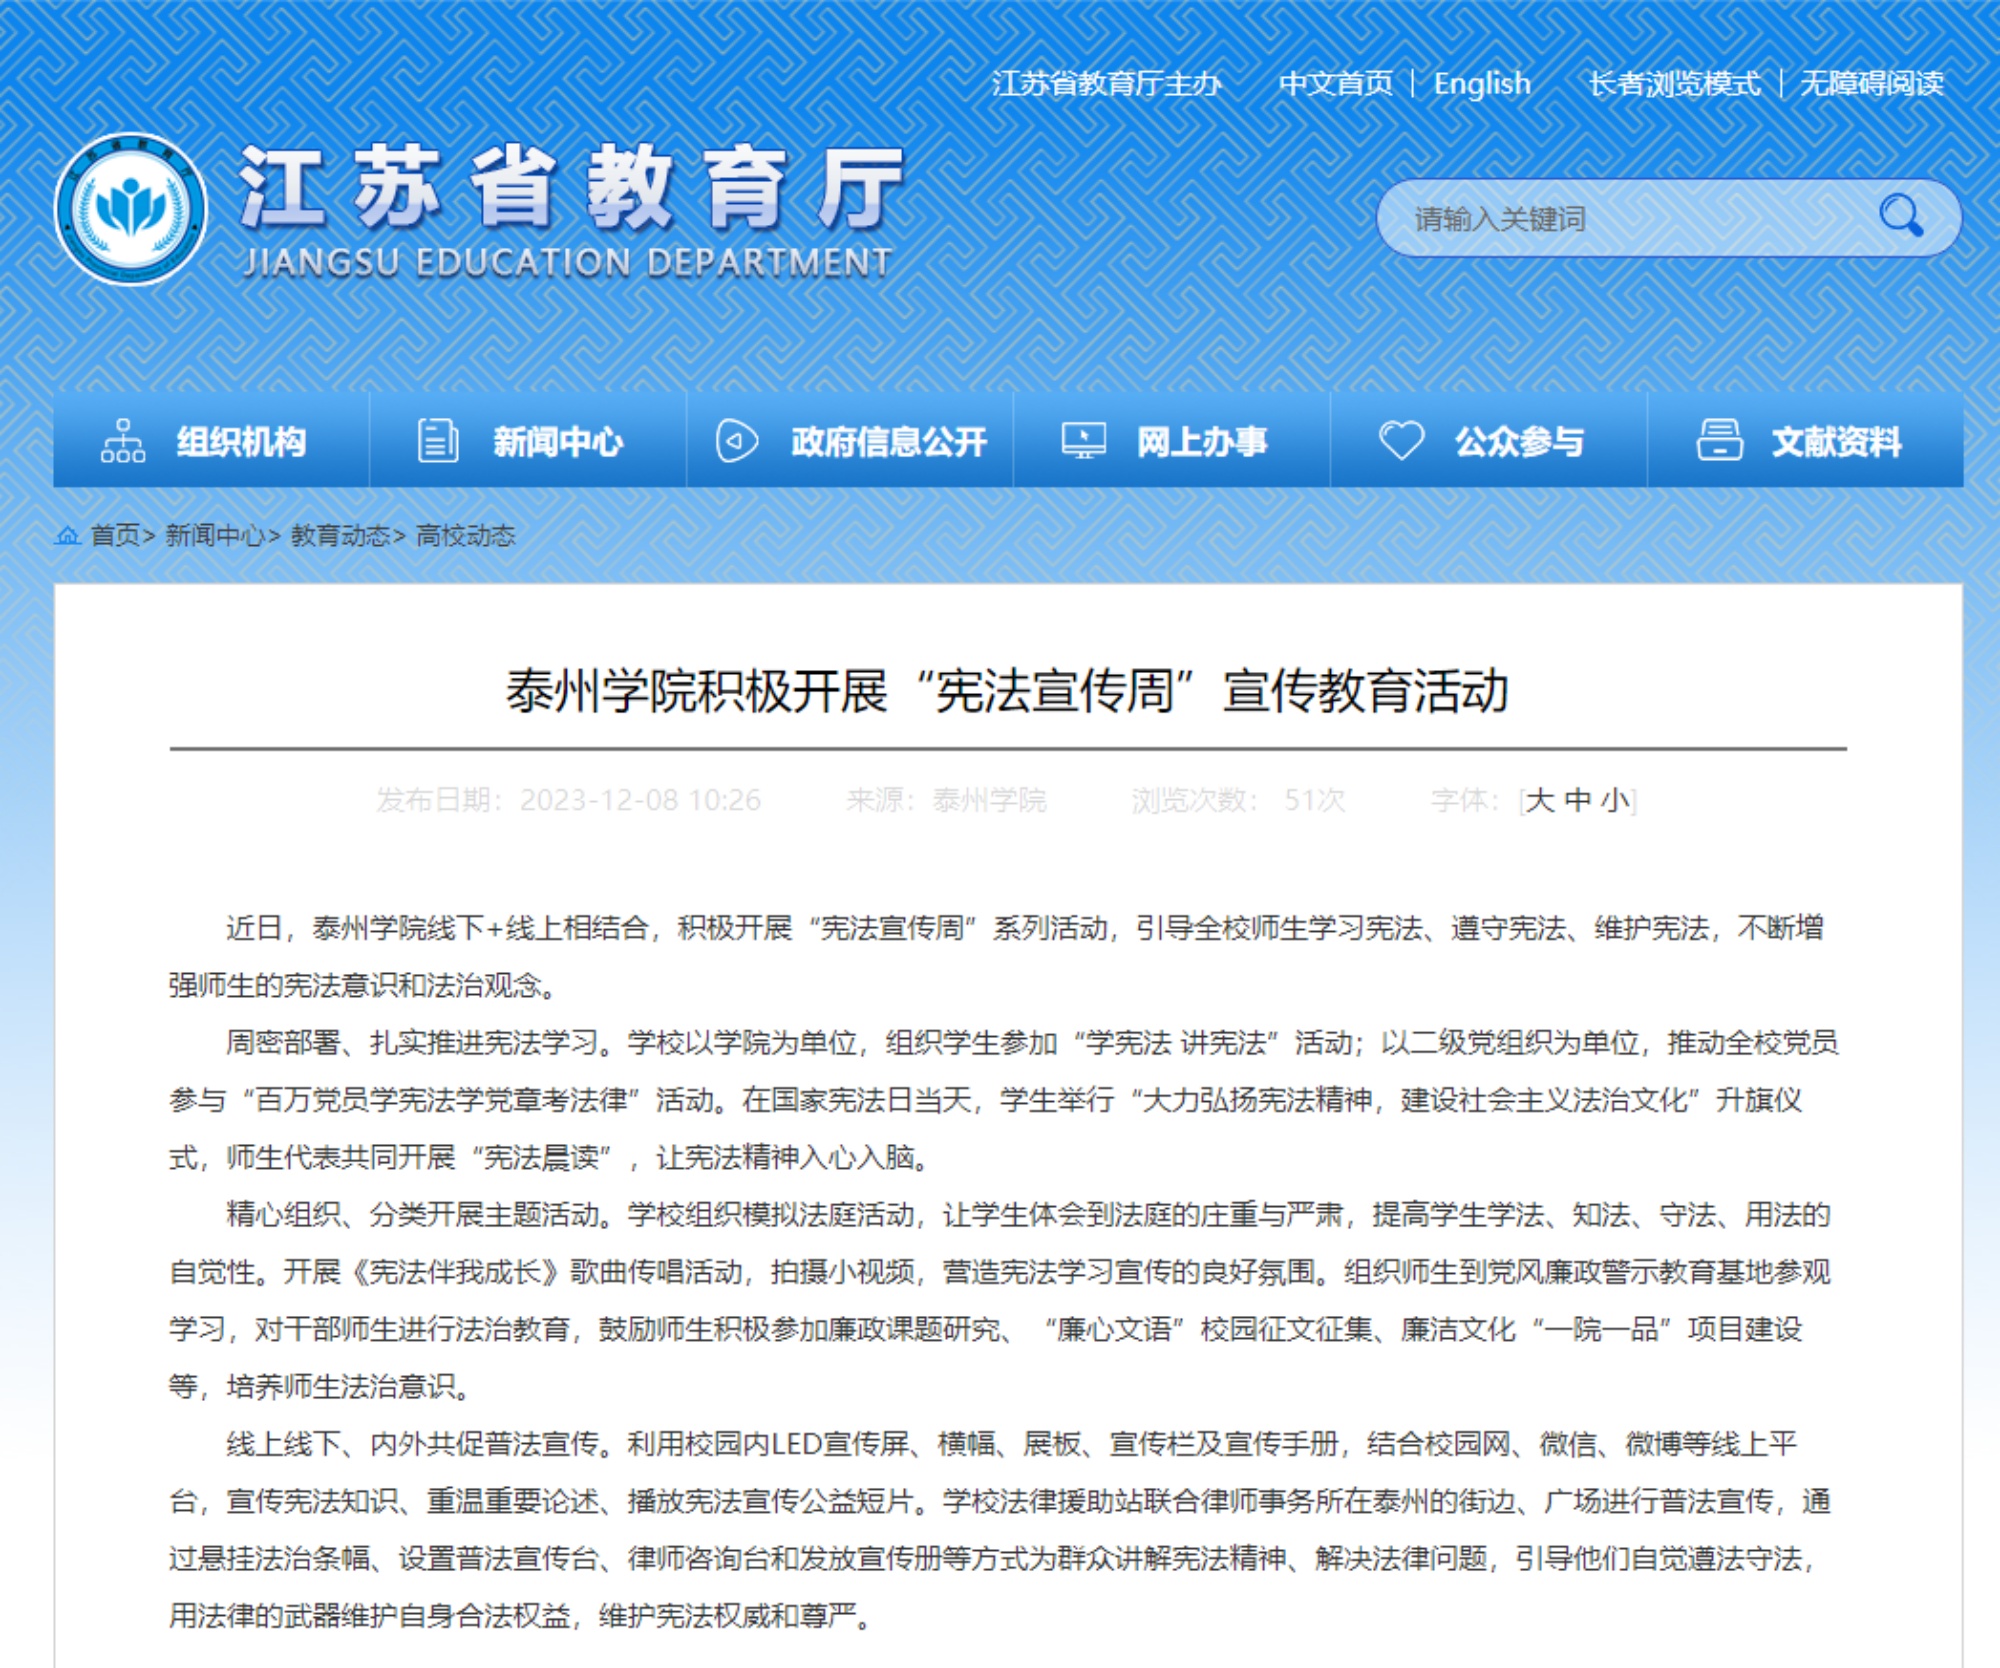2000x1668 pixels.
Task: Switch to English version link
Action: (1481, 83)
